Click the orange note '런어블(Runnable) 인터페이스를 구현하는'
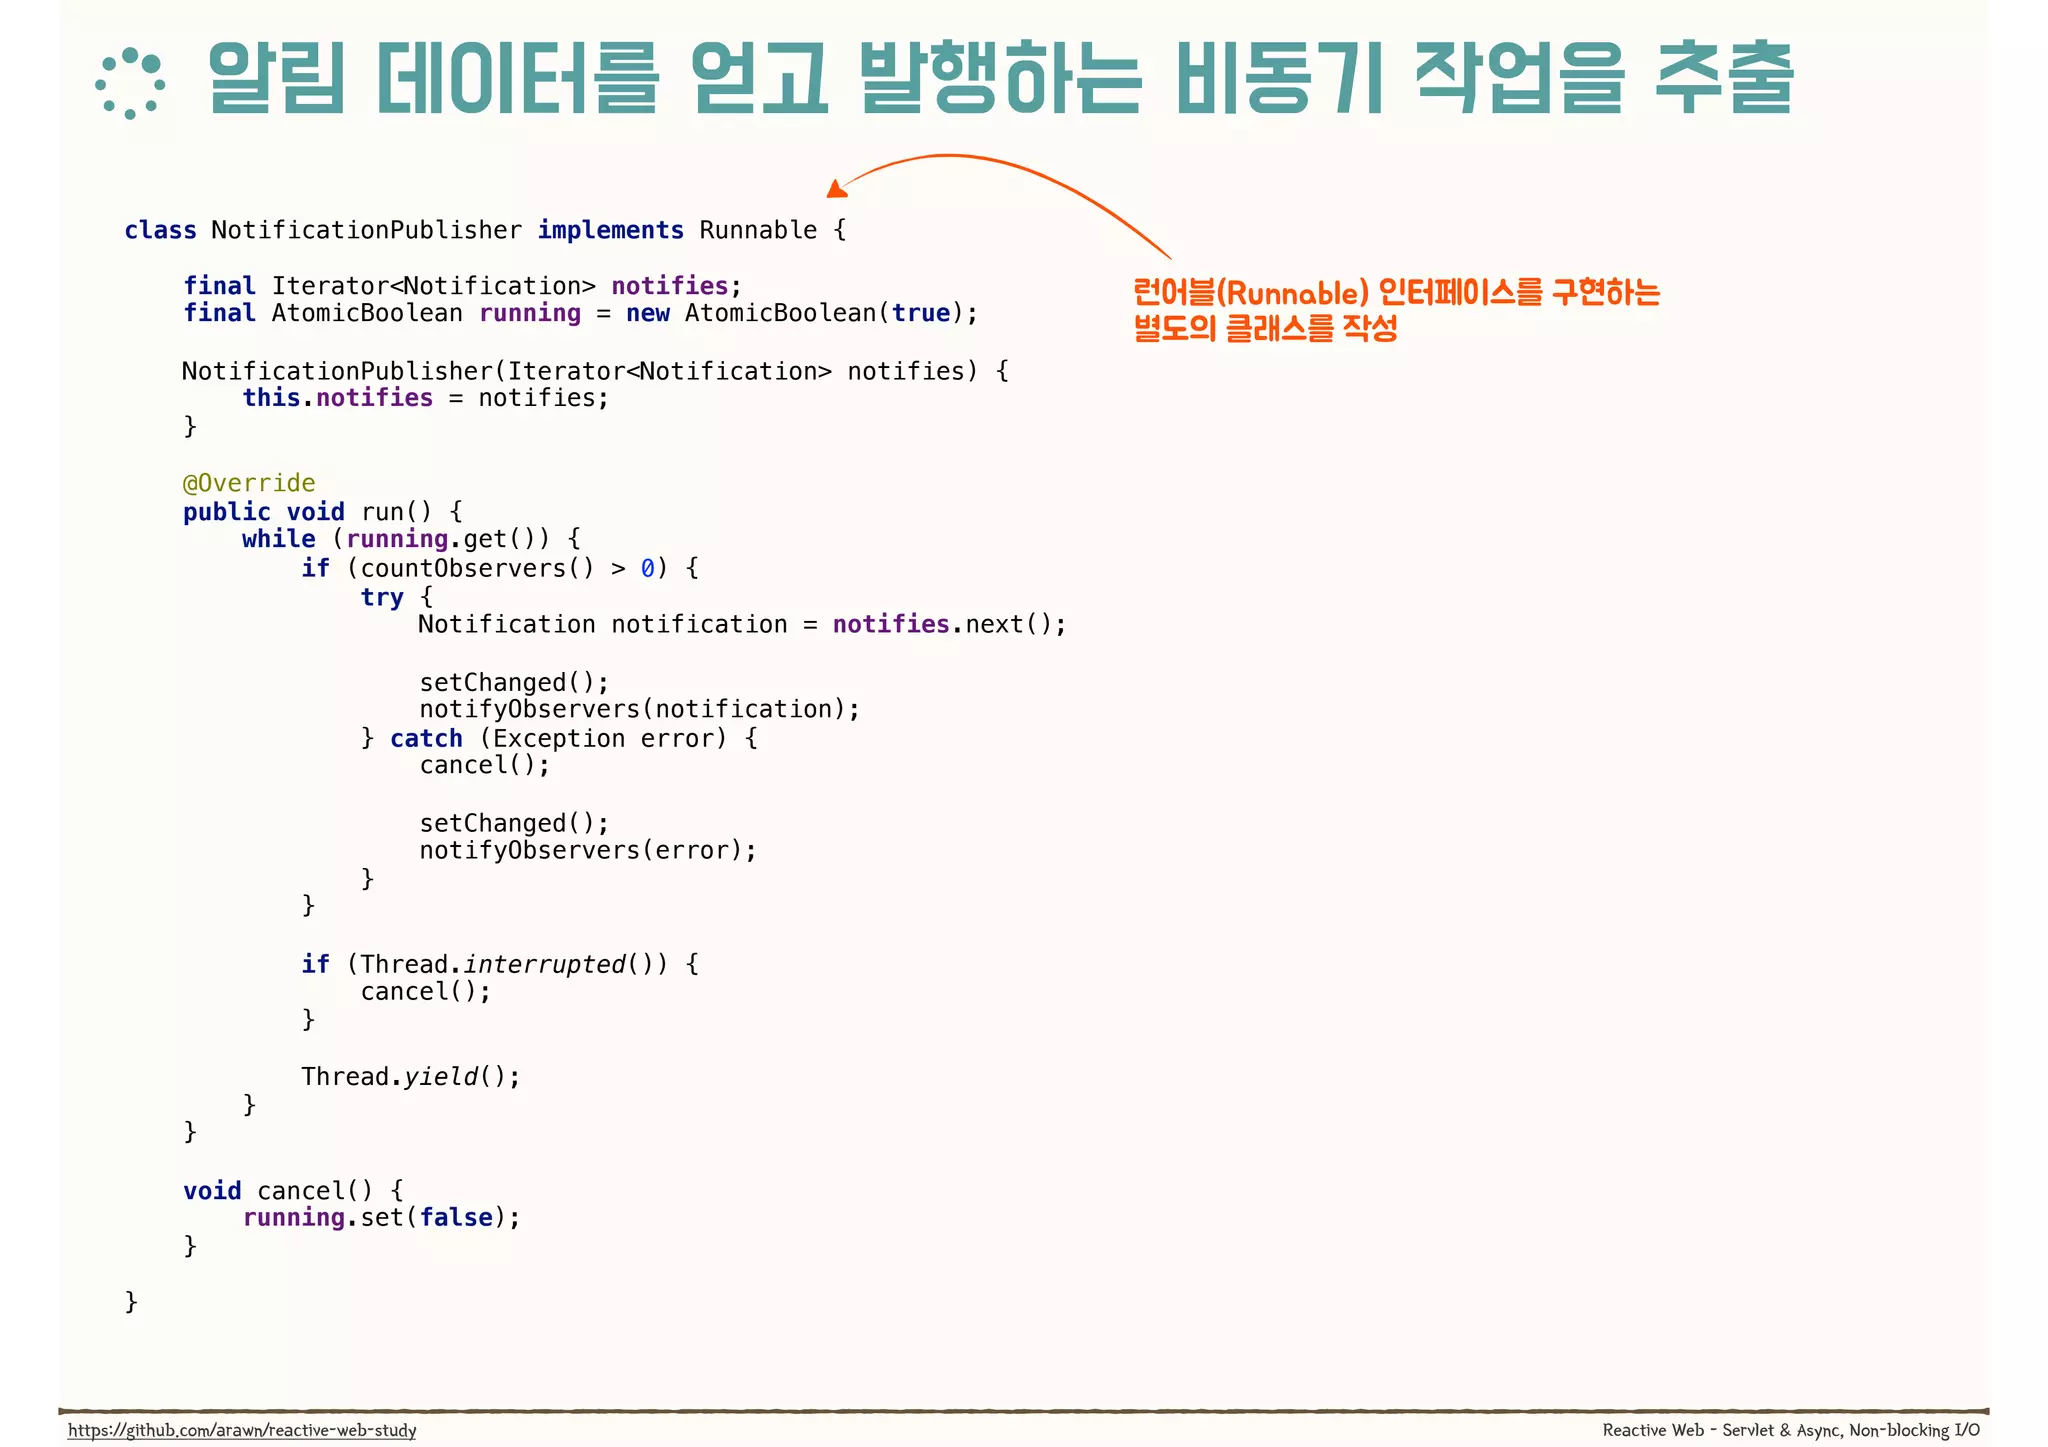The width and height of the screenshot is (2048, 1447). click(1397, 293)
